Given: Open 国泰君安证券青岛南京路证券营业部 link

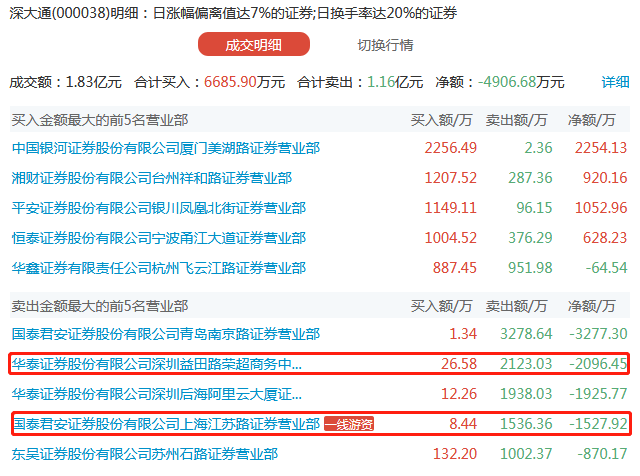Looking at the screenshot, I should 166,334.
